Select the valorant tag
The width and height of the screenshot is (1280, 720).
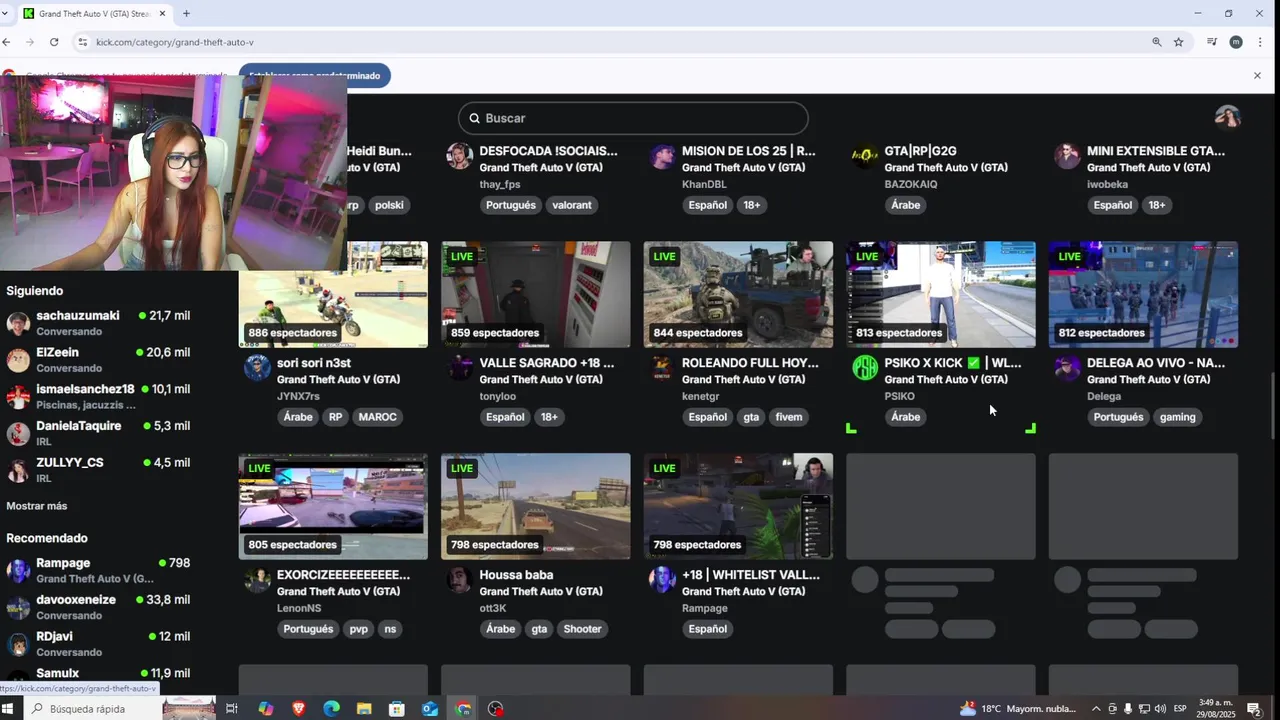[572, 205]
